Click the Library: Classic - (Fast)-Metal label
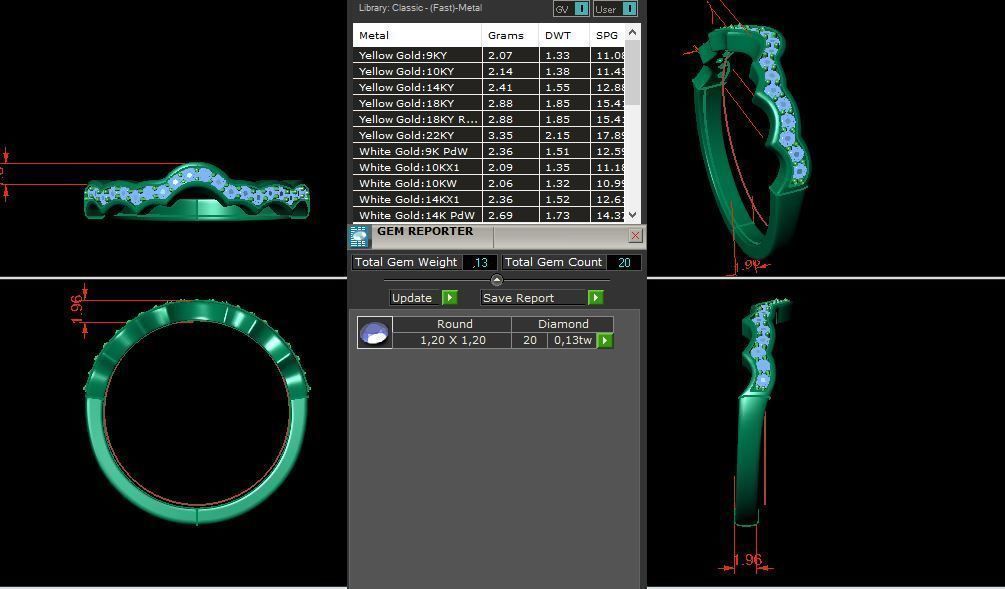Viewport: 1005px width, 589px height. coord(420,8)
